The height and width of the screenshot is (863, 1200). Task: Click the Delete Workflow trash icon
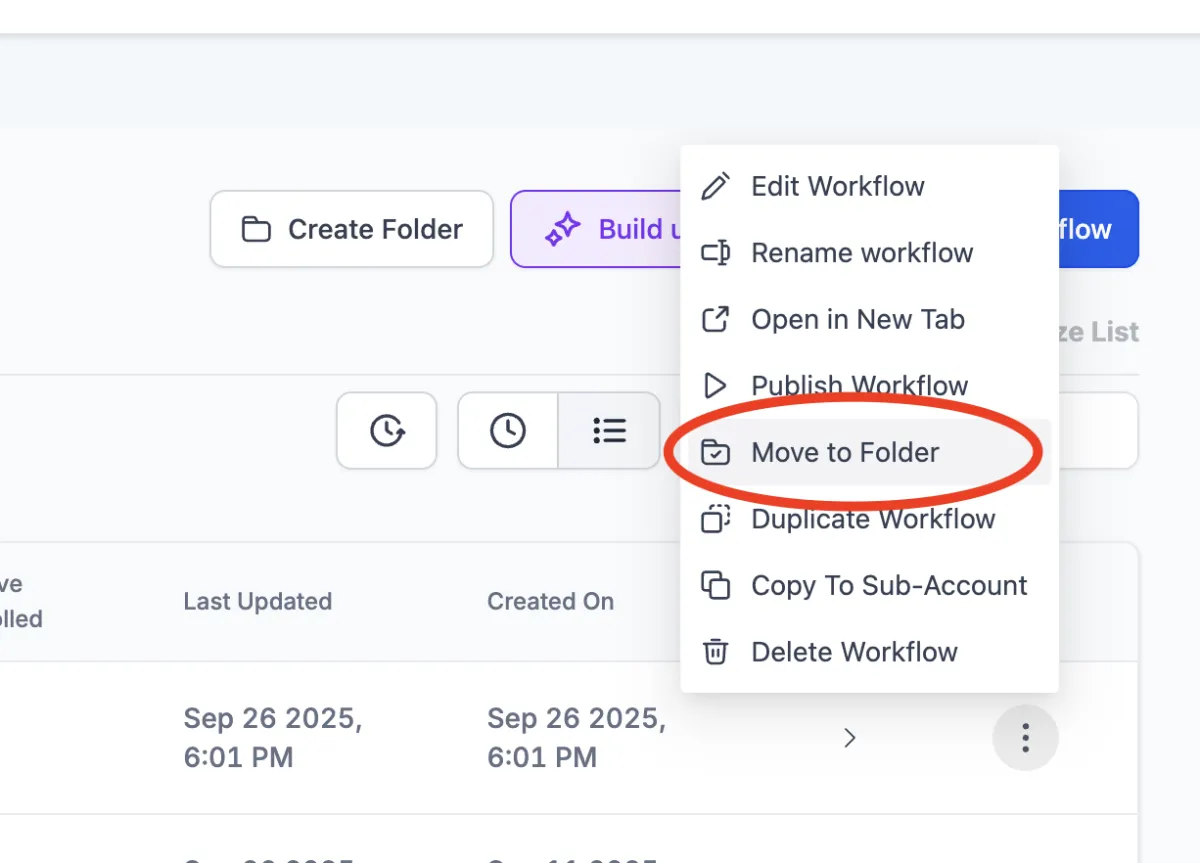[716, 652]
